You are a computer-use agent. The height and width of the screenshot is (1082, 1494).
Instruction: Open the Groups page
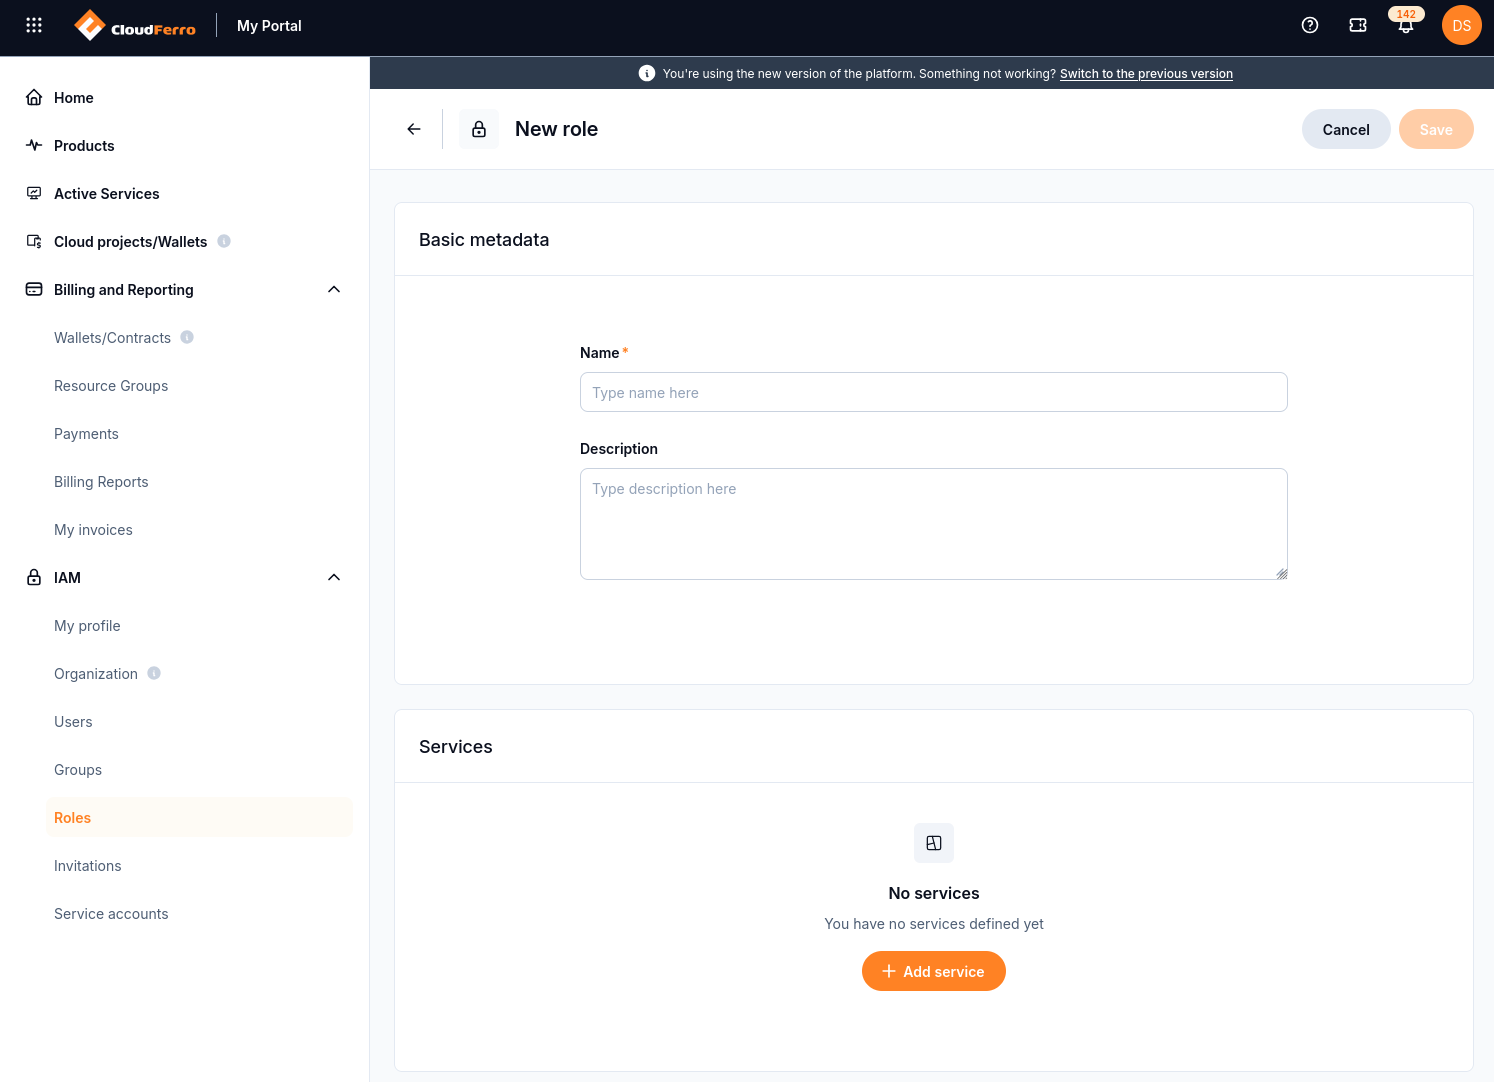[78, 770]
